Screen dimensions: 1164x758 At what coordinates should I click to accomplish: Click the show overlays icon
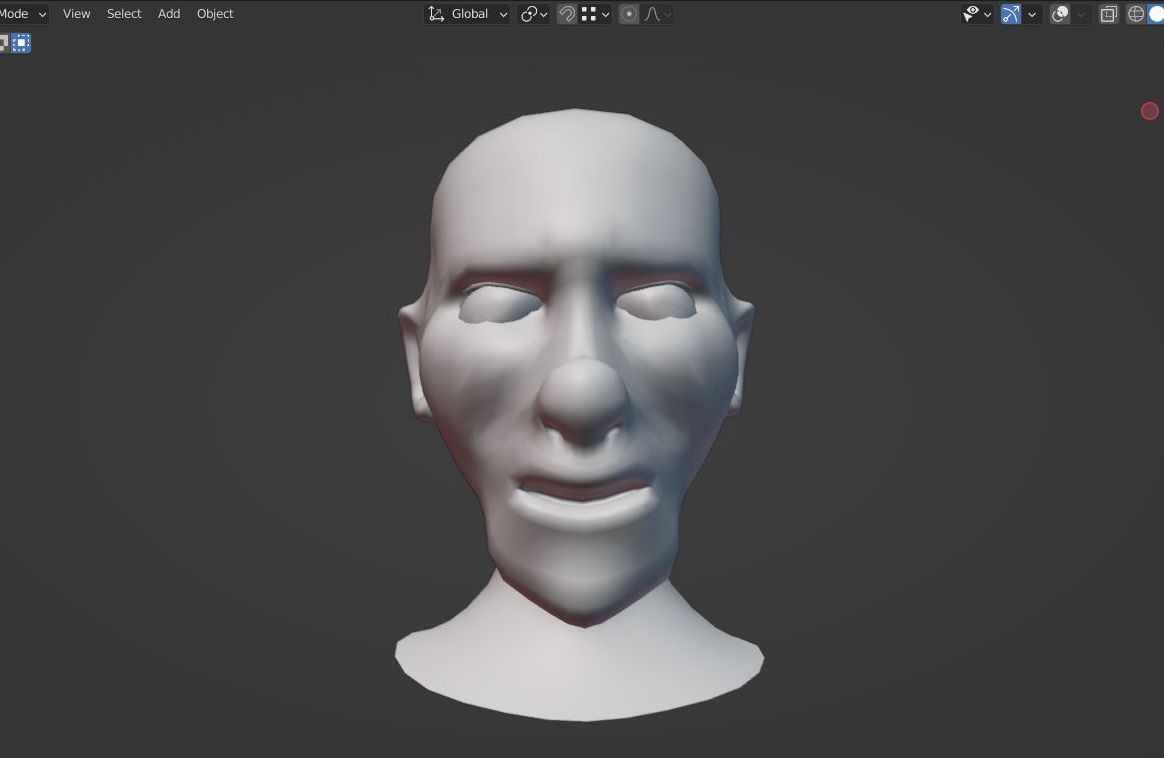click(x=1061, y=14)
